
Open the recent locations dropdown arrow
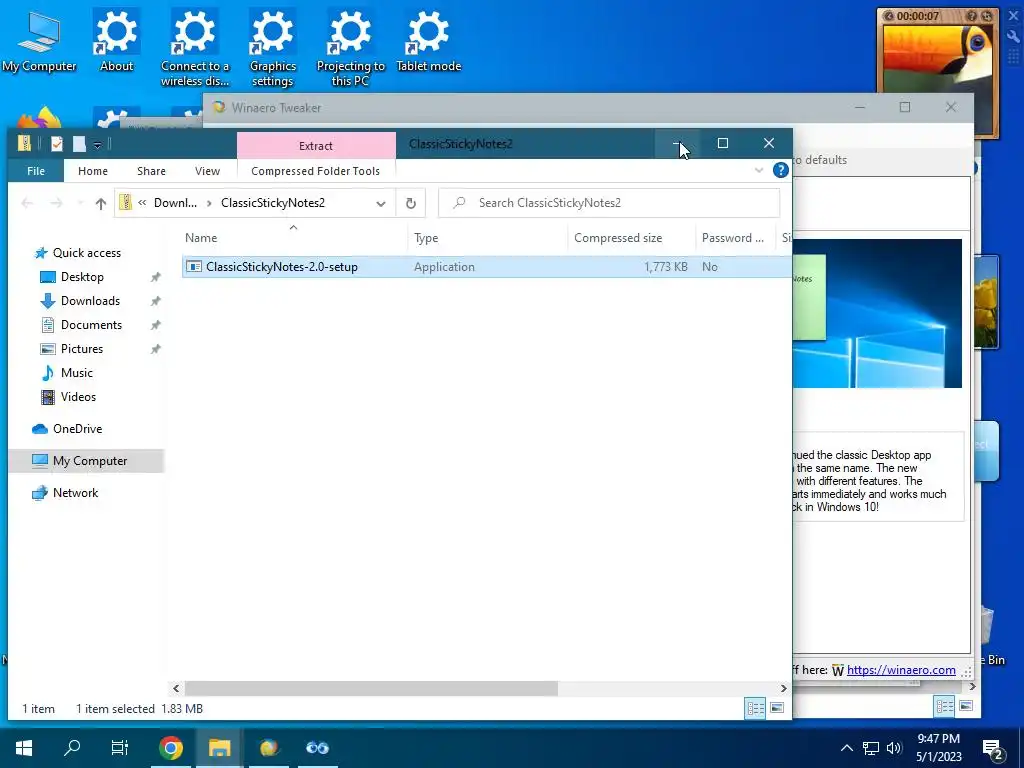click(80, 203)
